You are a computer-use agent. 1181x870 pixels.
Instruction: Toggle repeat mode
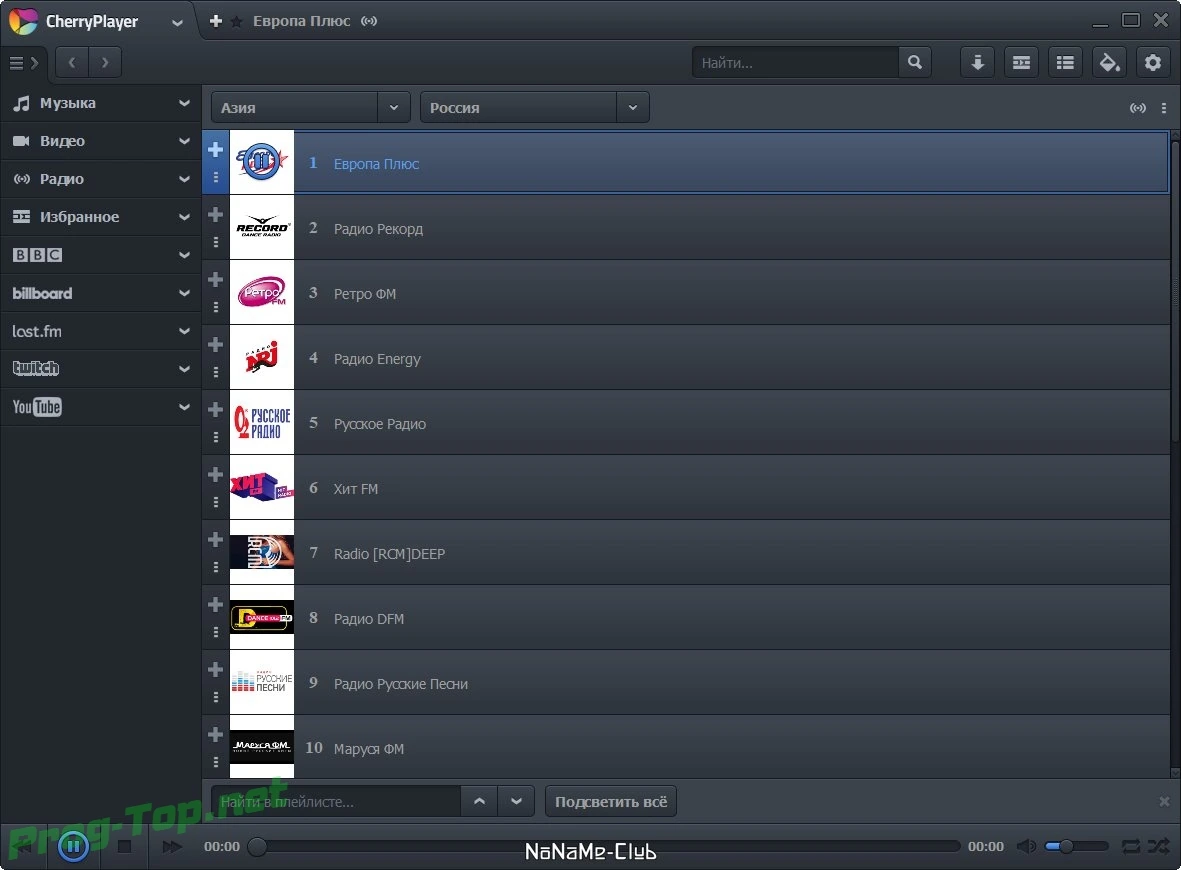point(1131,847)
